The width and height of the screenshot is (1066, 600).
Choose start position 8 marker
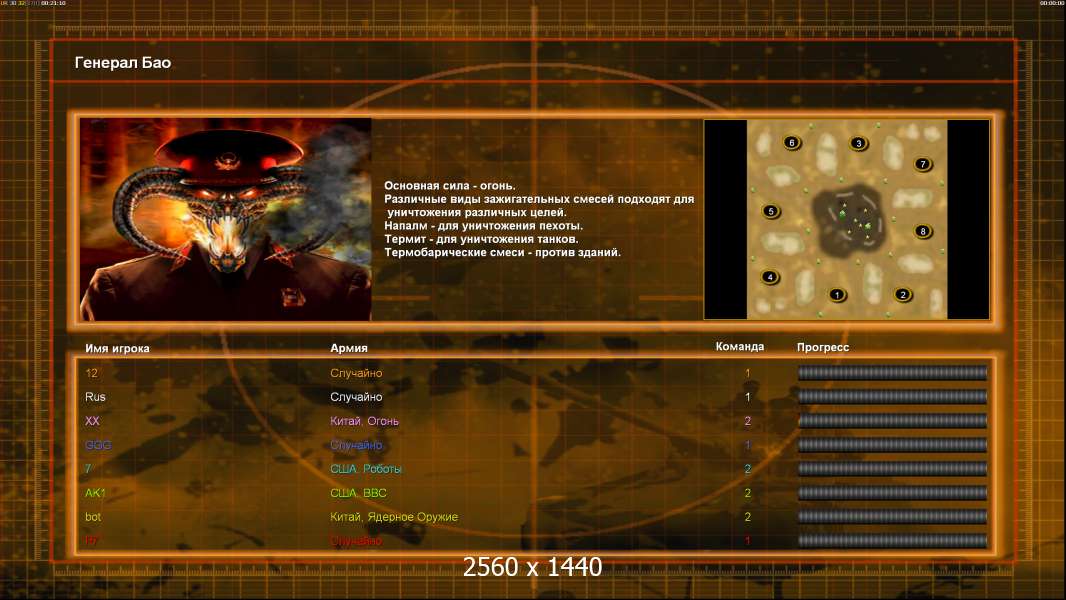923,232
